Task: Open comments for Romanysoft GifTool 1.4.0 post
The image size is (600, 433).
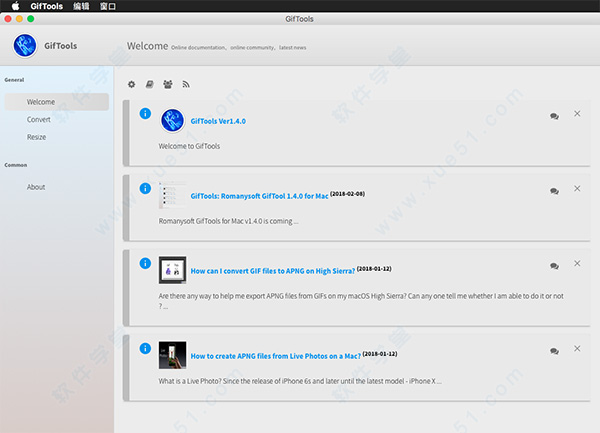Action: pos(554,191)
